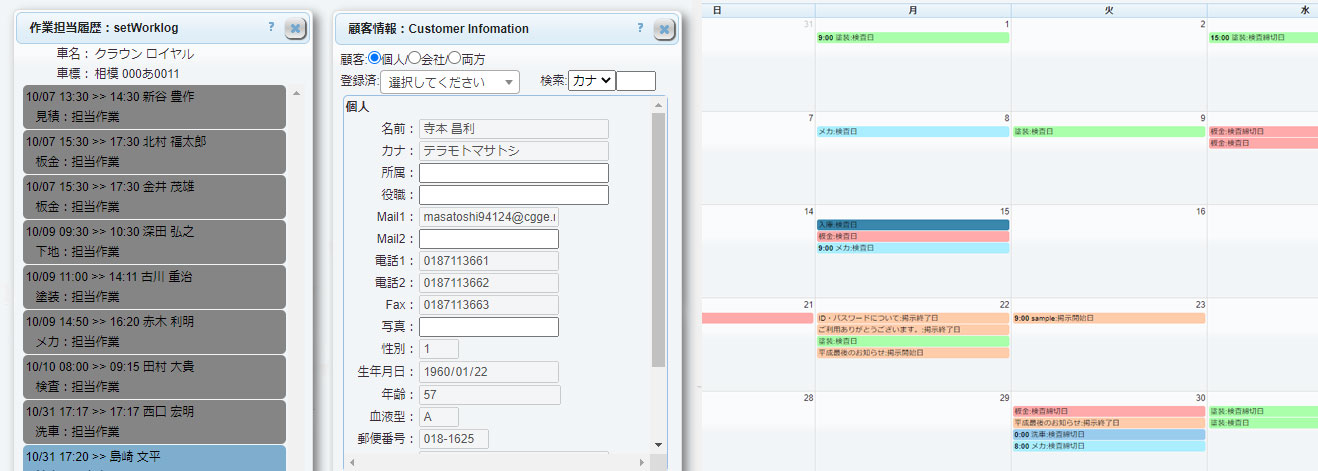The height and width of the screenshot is (471, 1318).
Task: Choose the 会社 customer type option
Action: 414,59
